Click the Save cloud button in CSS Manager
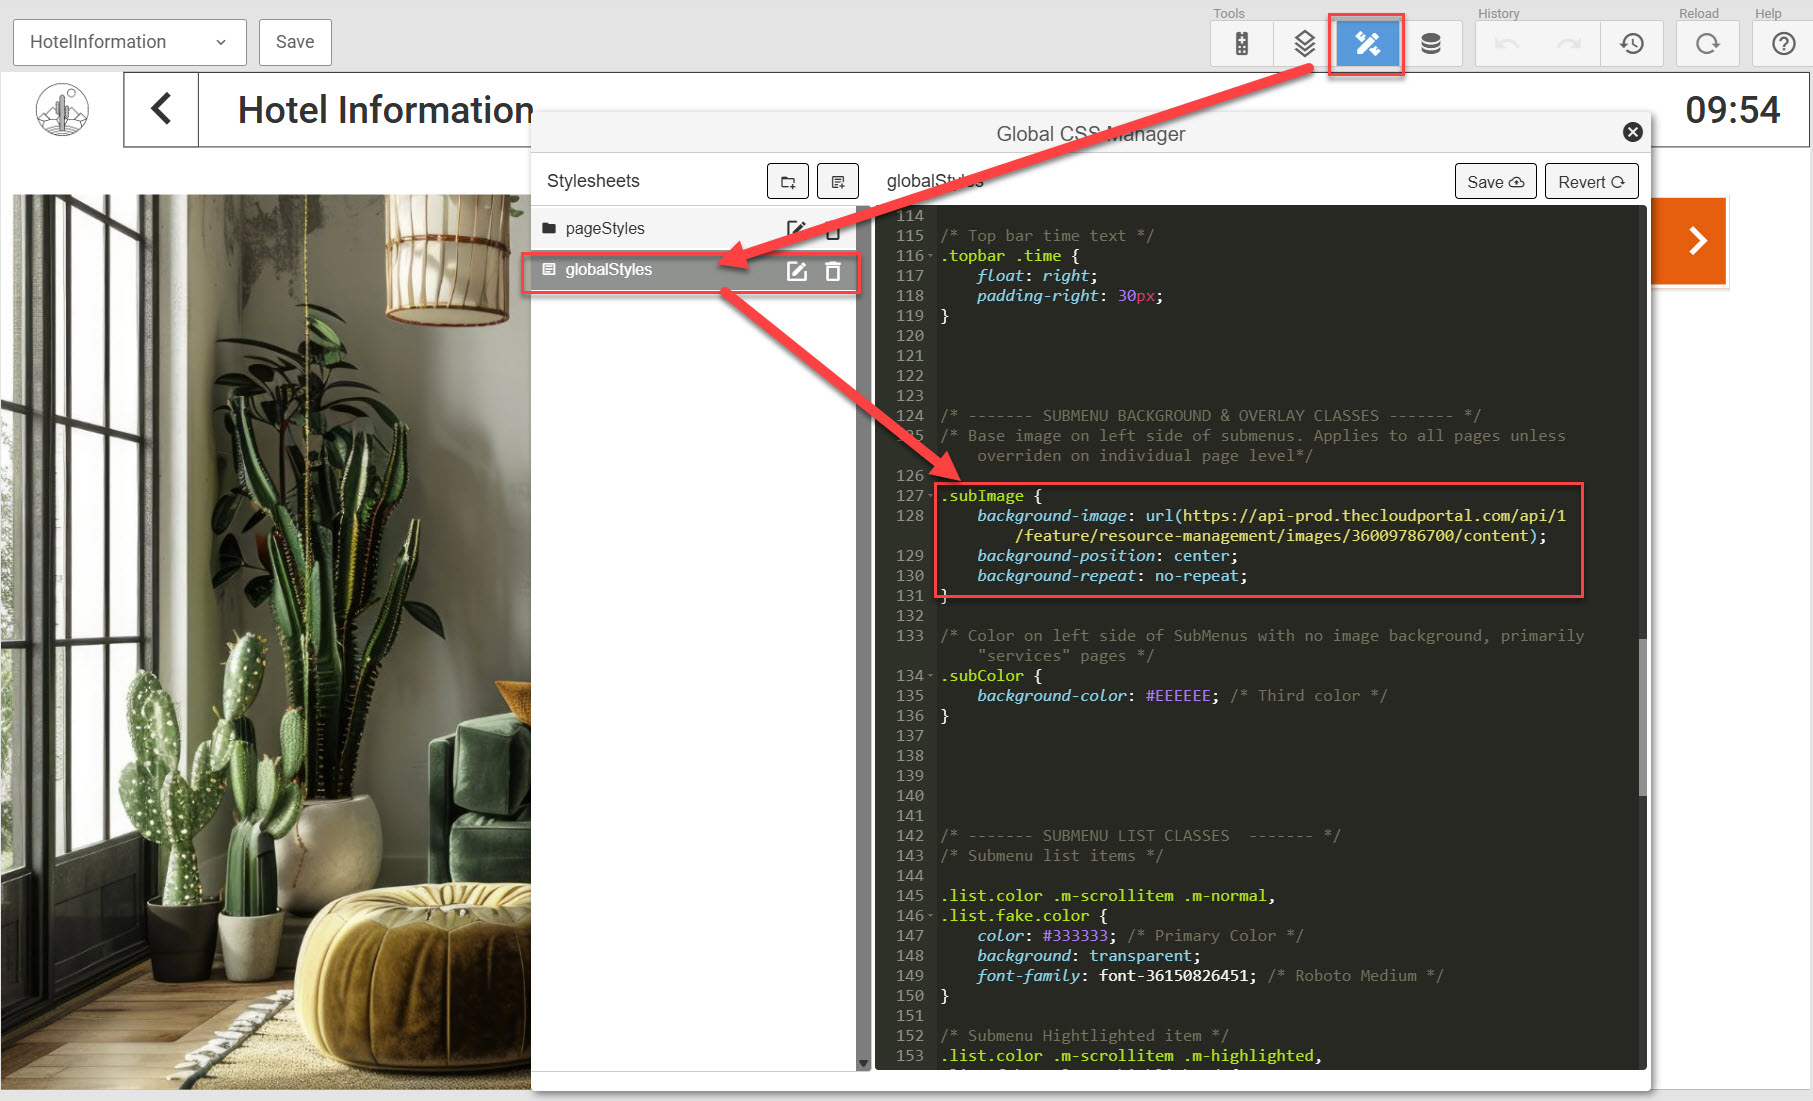 pos(1495,182)
